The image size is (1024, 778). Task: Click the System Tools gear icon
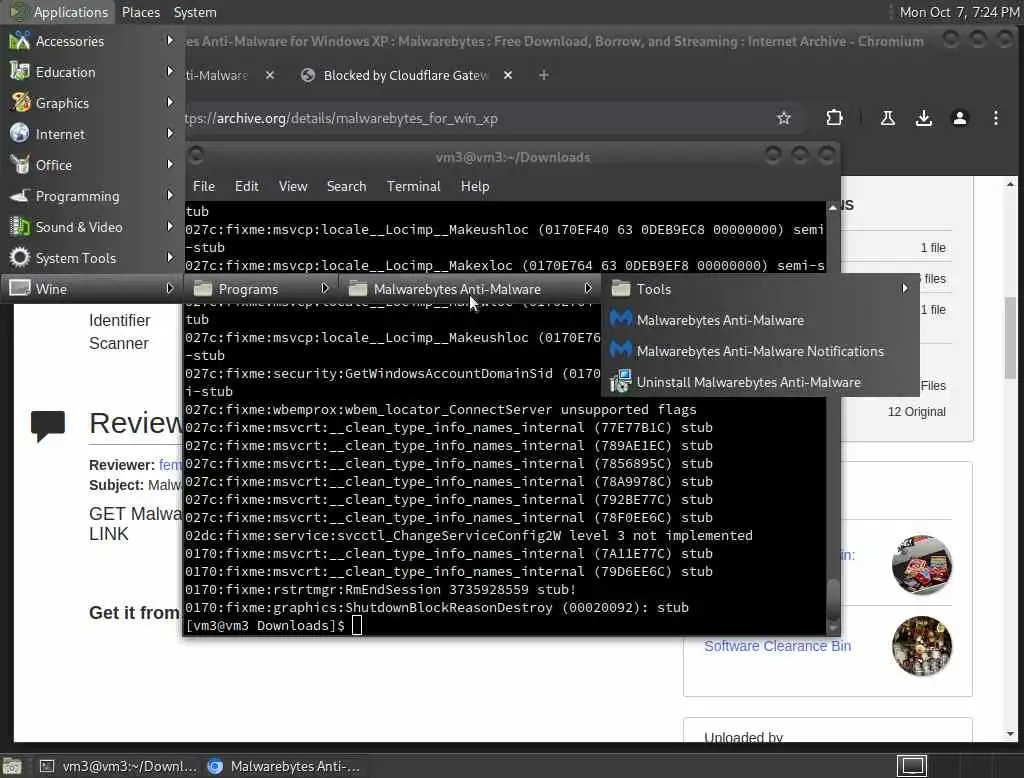pyautogui.click(x=20, y=258)
